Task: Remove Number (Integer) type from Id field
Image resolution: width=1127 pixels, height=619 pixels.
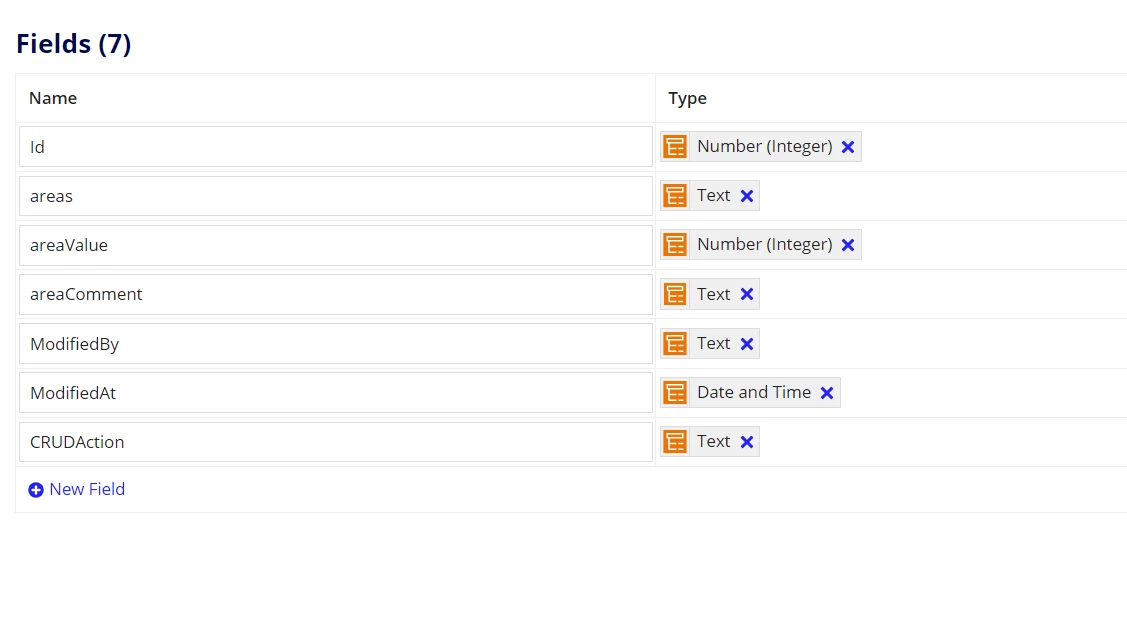Action: click(x=848, y=147)
